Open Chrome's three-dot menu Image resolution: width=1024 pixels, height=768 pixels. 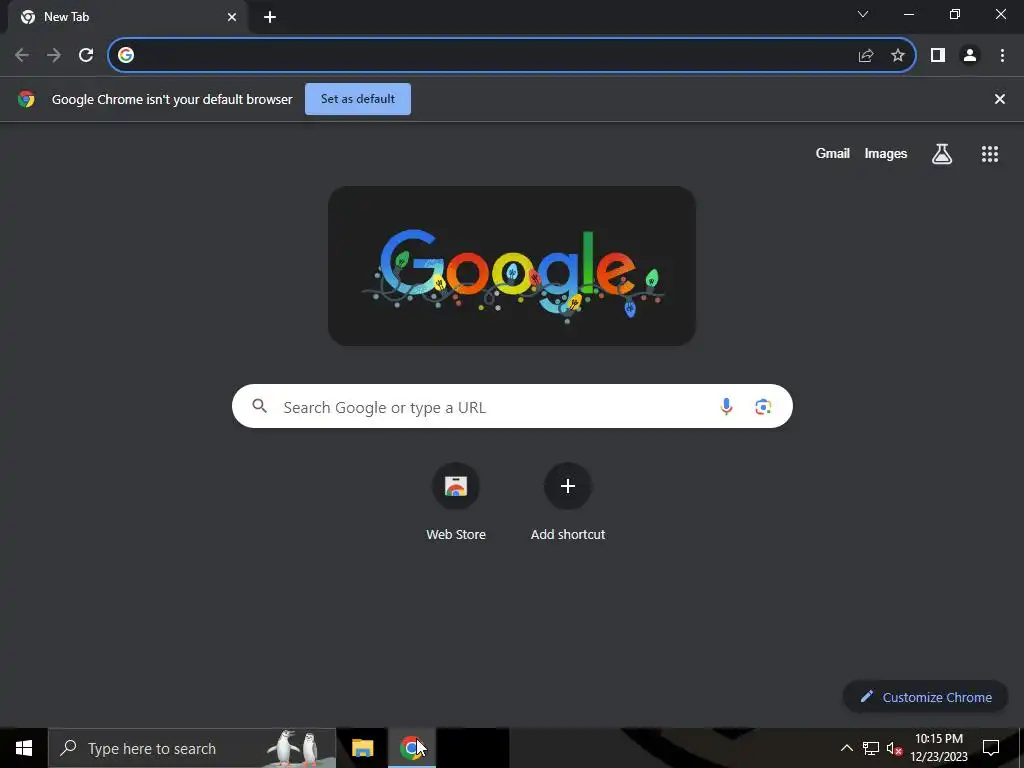1002,55
